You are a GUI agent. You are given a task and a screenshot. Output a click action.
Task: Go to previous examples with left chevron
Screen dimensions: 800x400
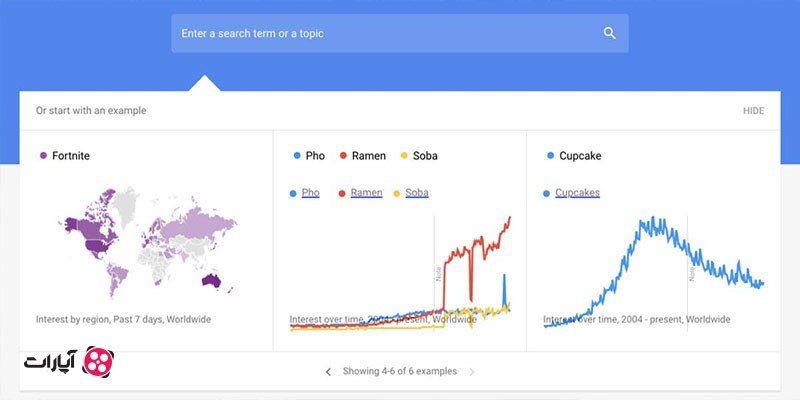328,372
